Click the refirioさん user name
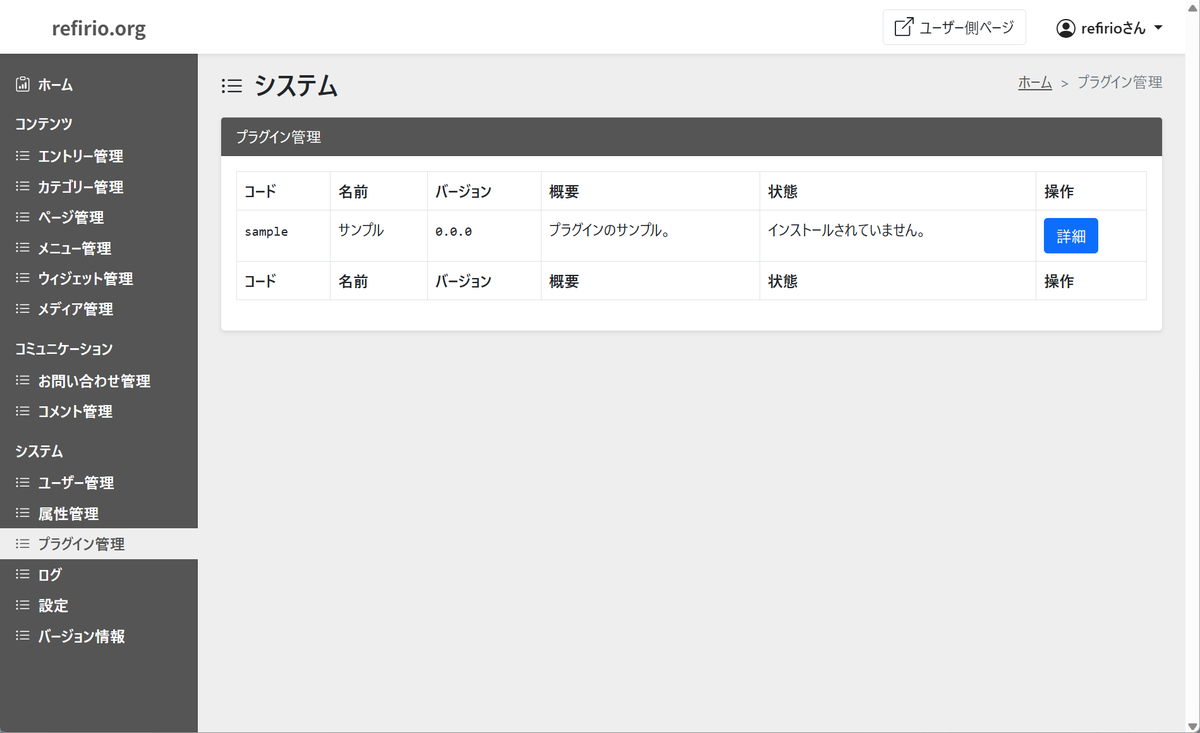 click(x=1114, y=28)
